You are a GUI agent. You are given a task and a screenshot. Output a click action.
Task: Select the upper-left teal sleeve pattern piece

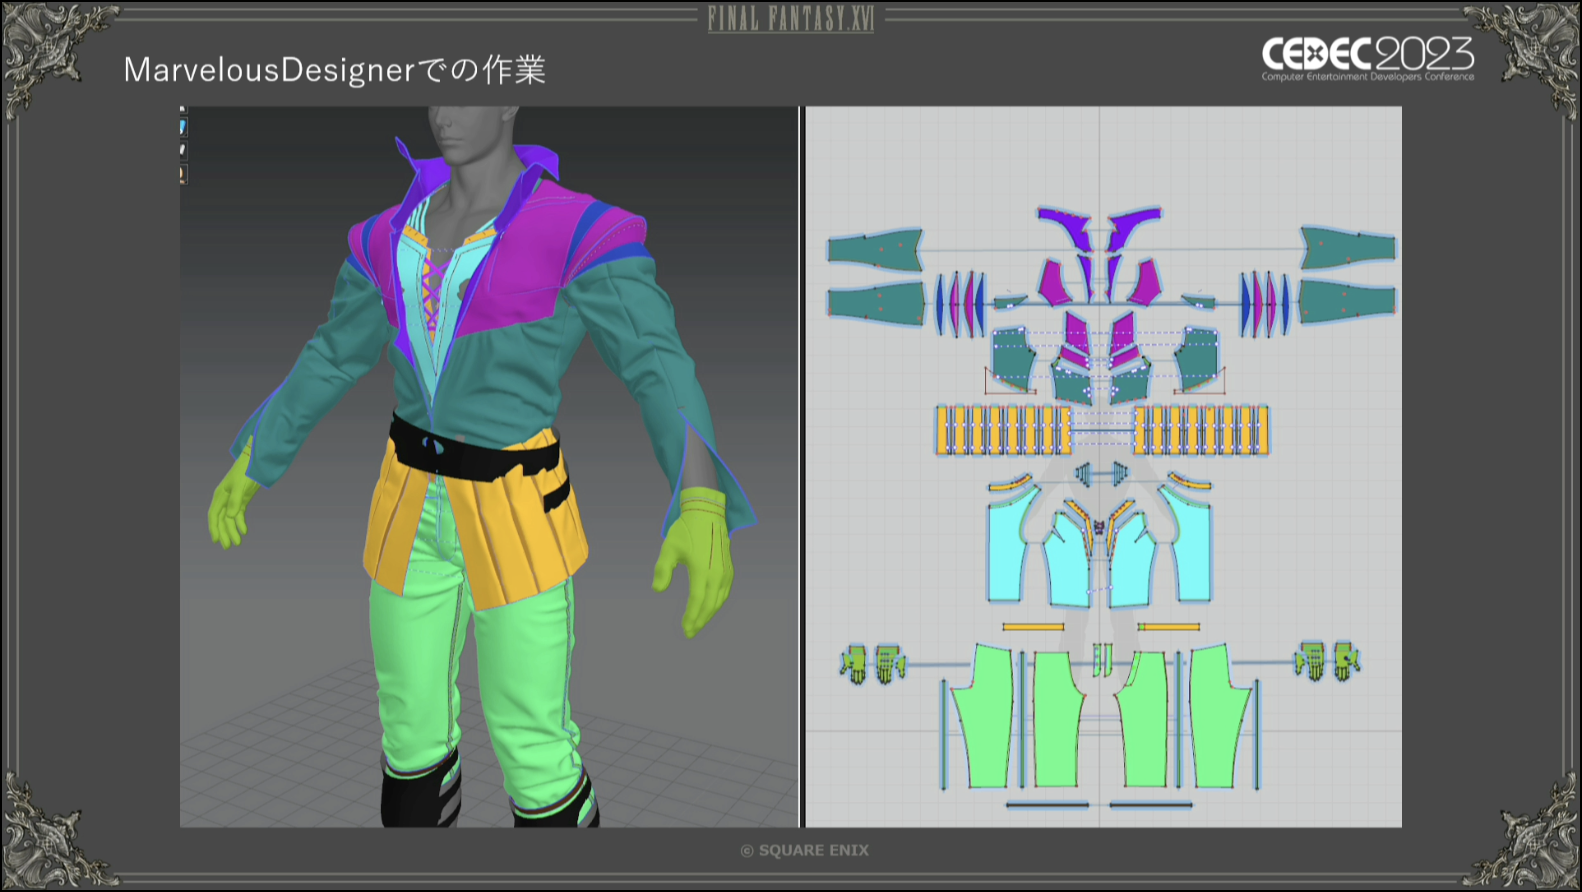point(875,250)
